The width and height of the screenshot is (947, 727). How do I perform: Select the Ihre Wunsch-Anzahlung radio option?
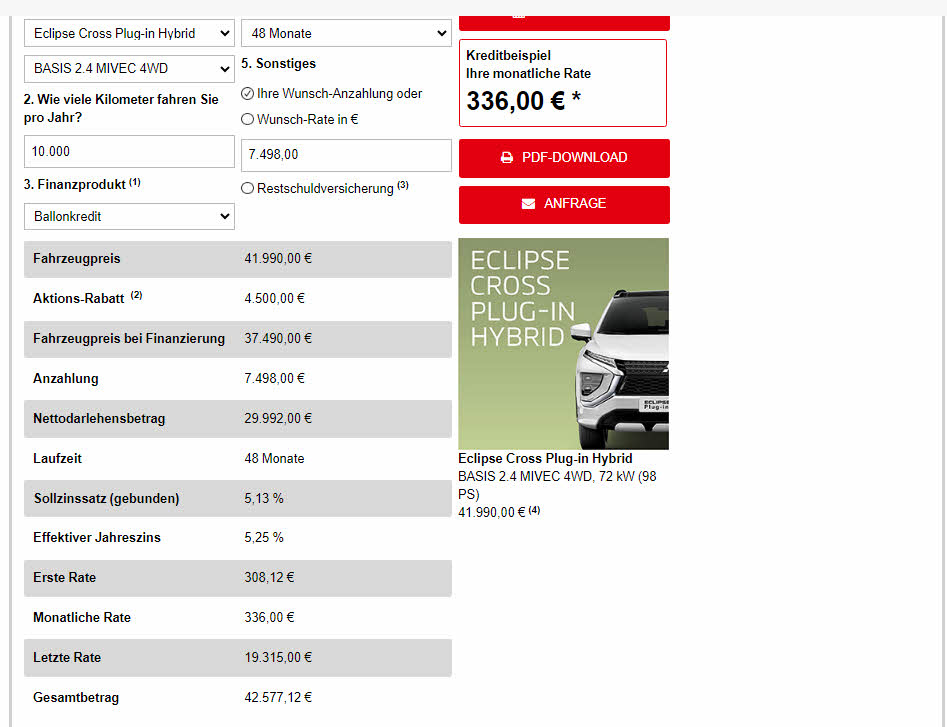point(247,94)
